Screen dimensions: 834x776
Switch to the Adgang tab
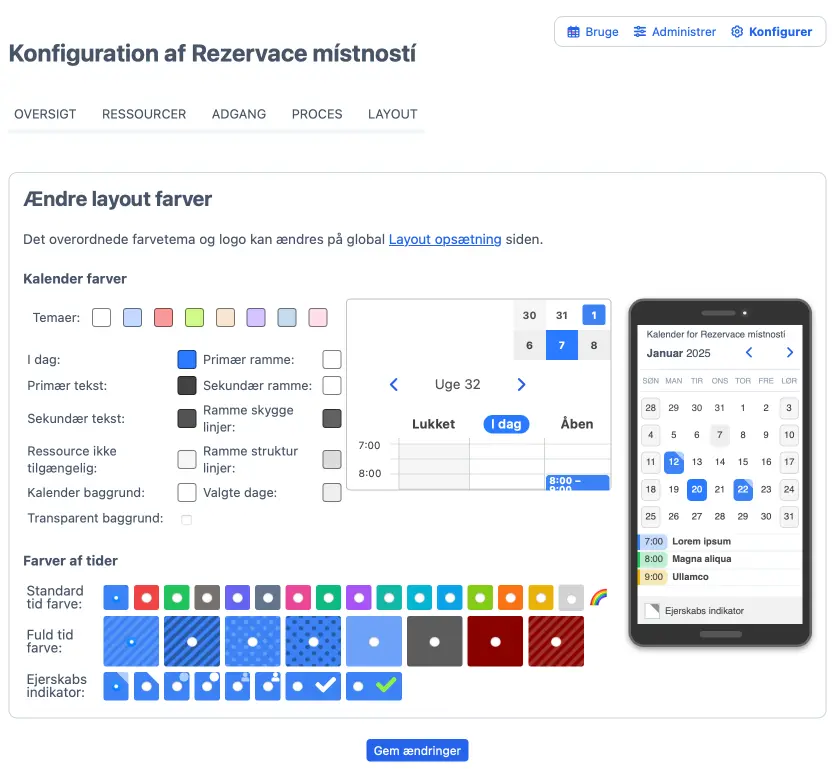pyautogui.click(x=239, y=114)
